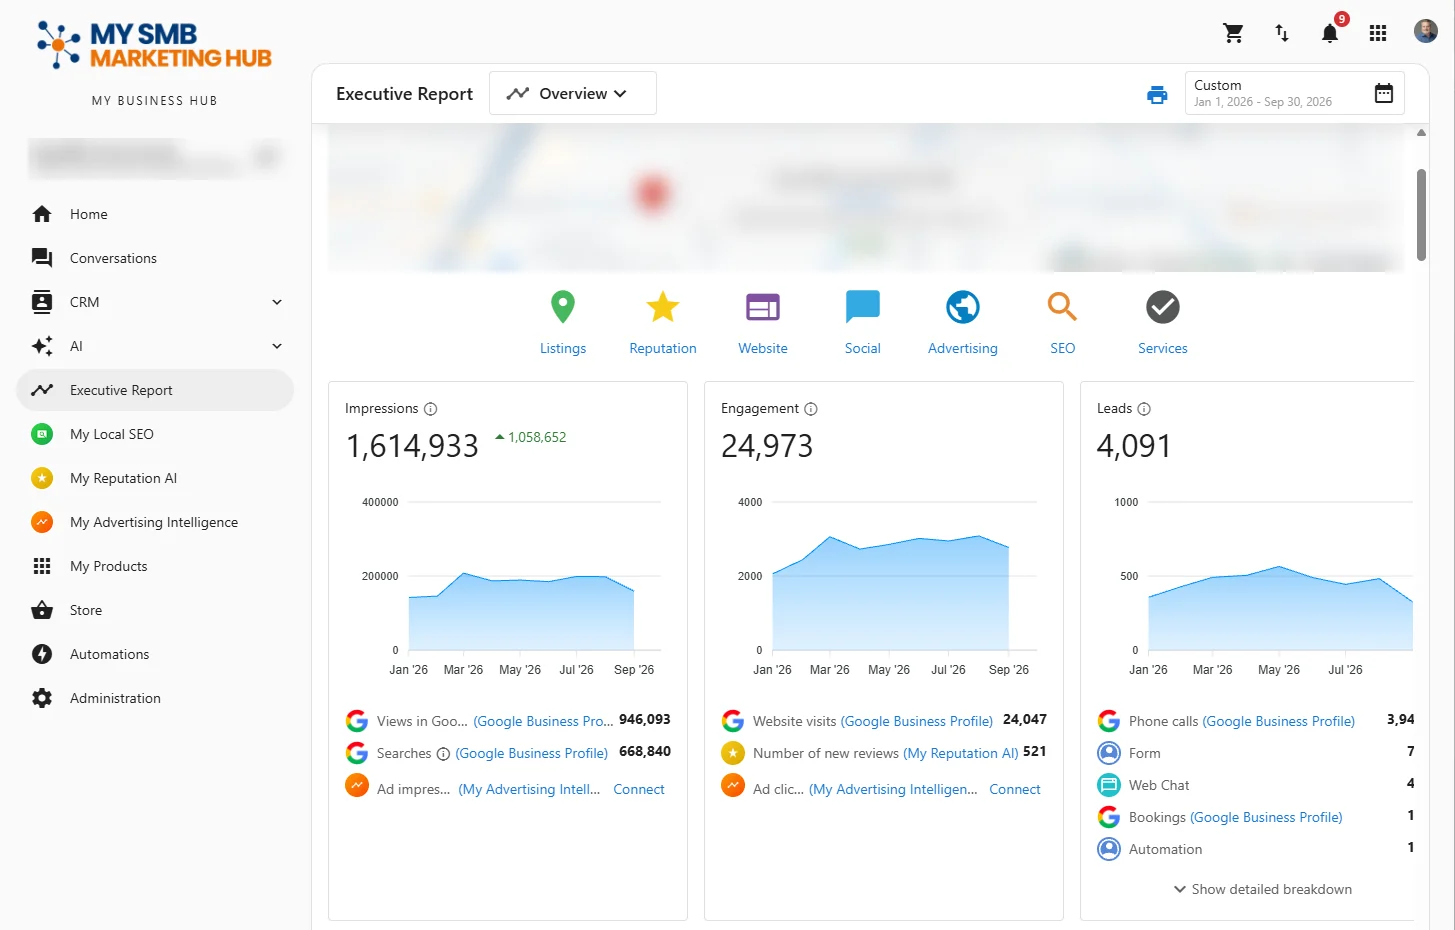Jump to the Website section
The width and height of the screenshot is (1455, 930).
click(x=763, y=322)
